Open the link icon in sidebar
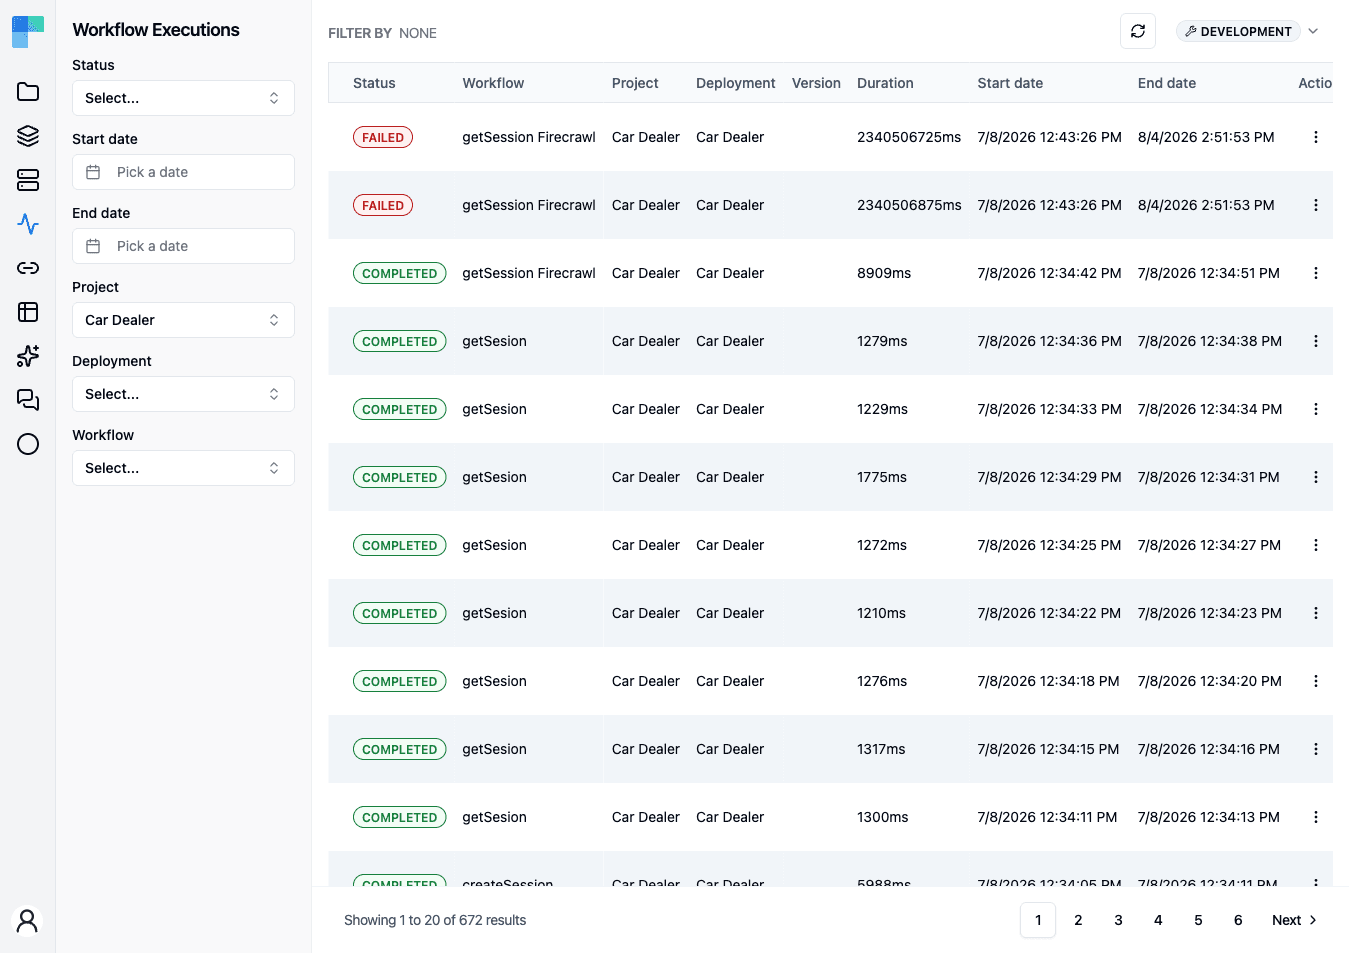 [28, 268]
